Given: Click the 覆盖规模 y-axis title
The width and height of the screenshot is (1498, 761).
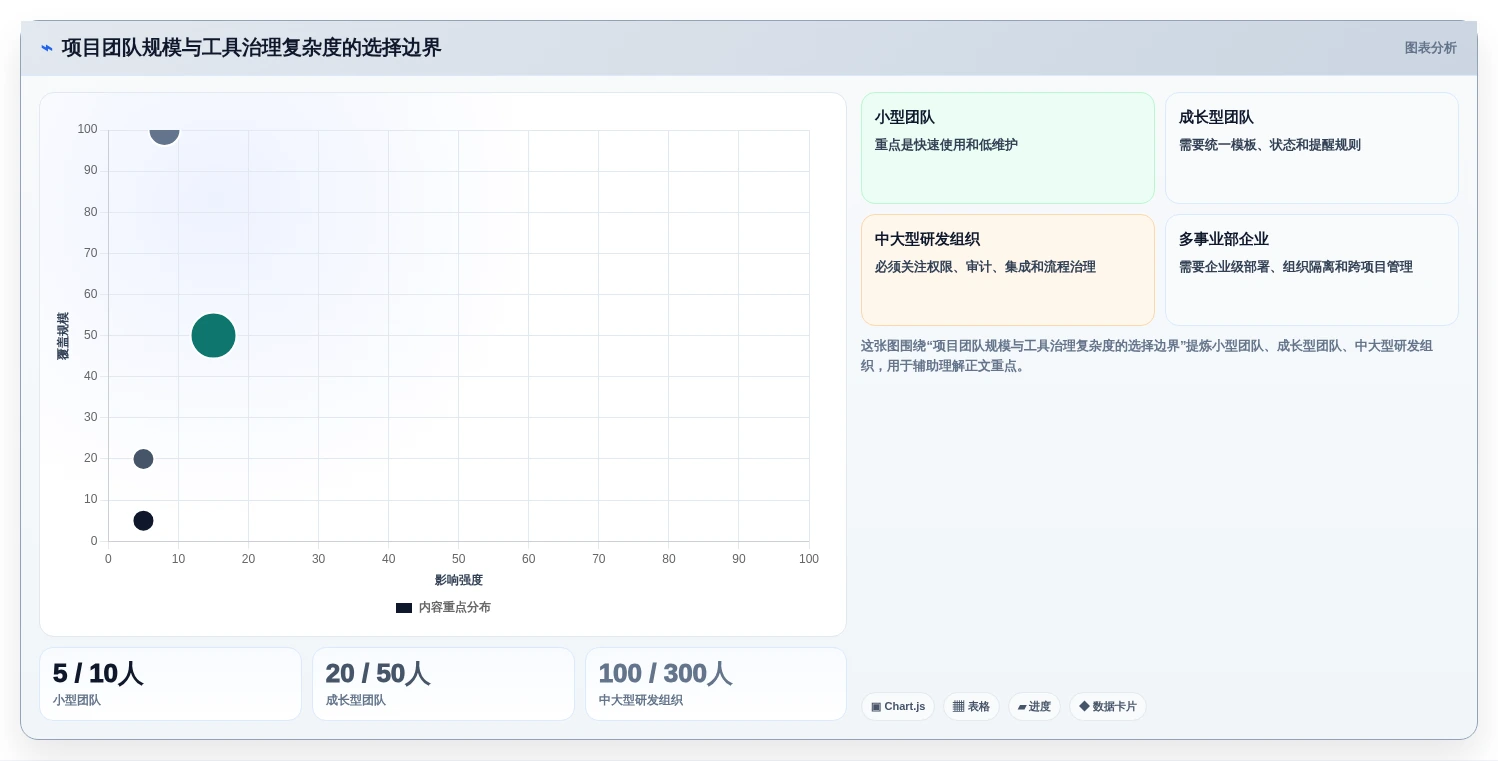Looking at the screenshot, I should coord(63,336).
